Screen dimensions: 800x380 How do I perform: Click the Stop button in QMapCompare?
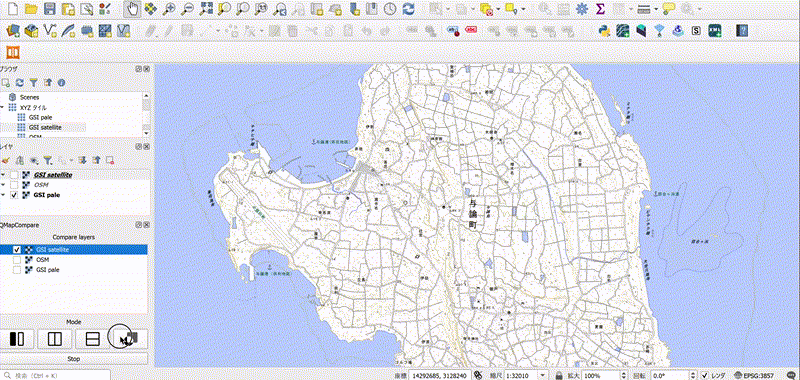click(x=74, y=359)
